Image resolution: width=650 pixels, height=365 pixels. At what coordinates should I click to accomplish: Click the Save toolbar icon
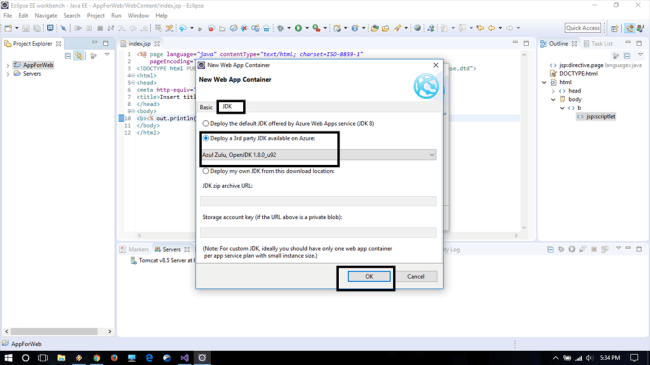tap(26, 28)
